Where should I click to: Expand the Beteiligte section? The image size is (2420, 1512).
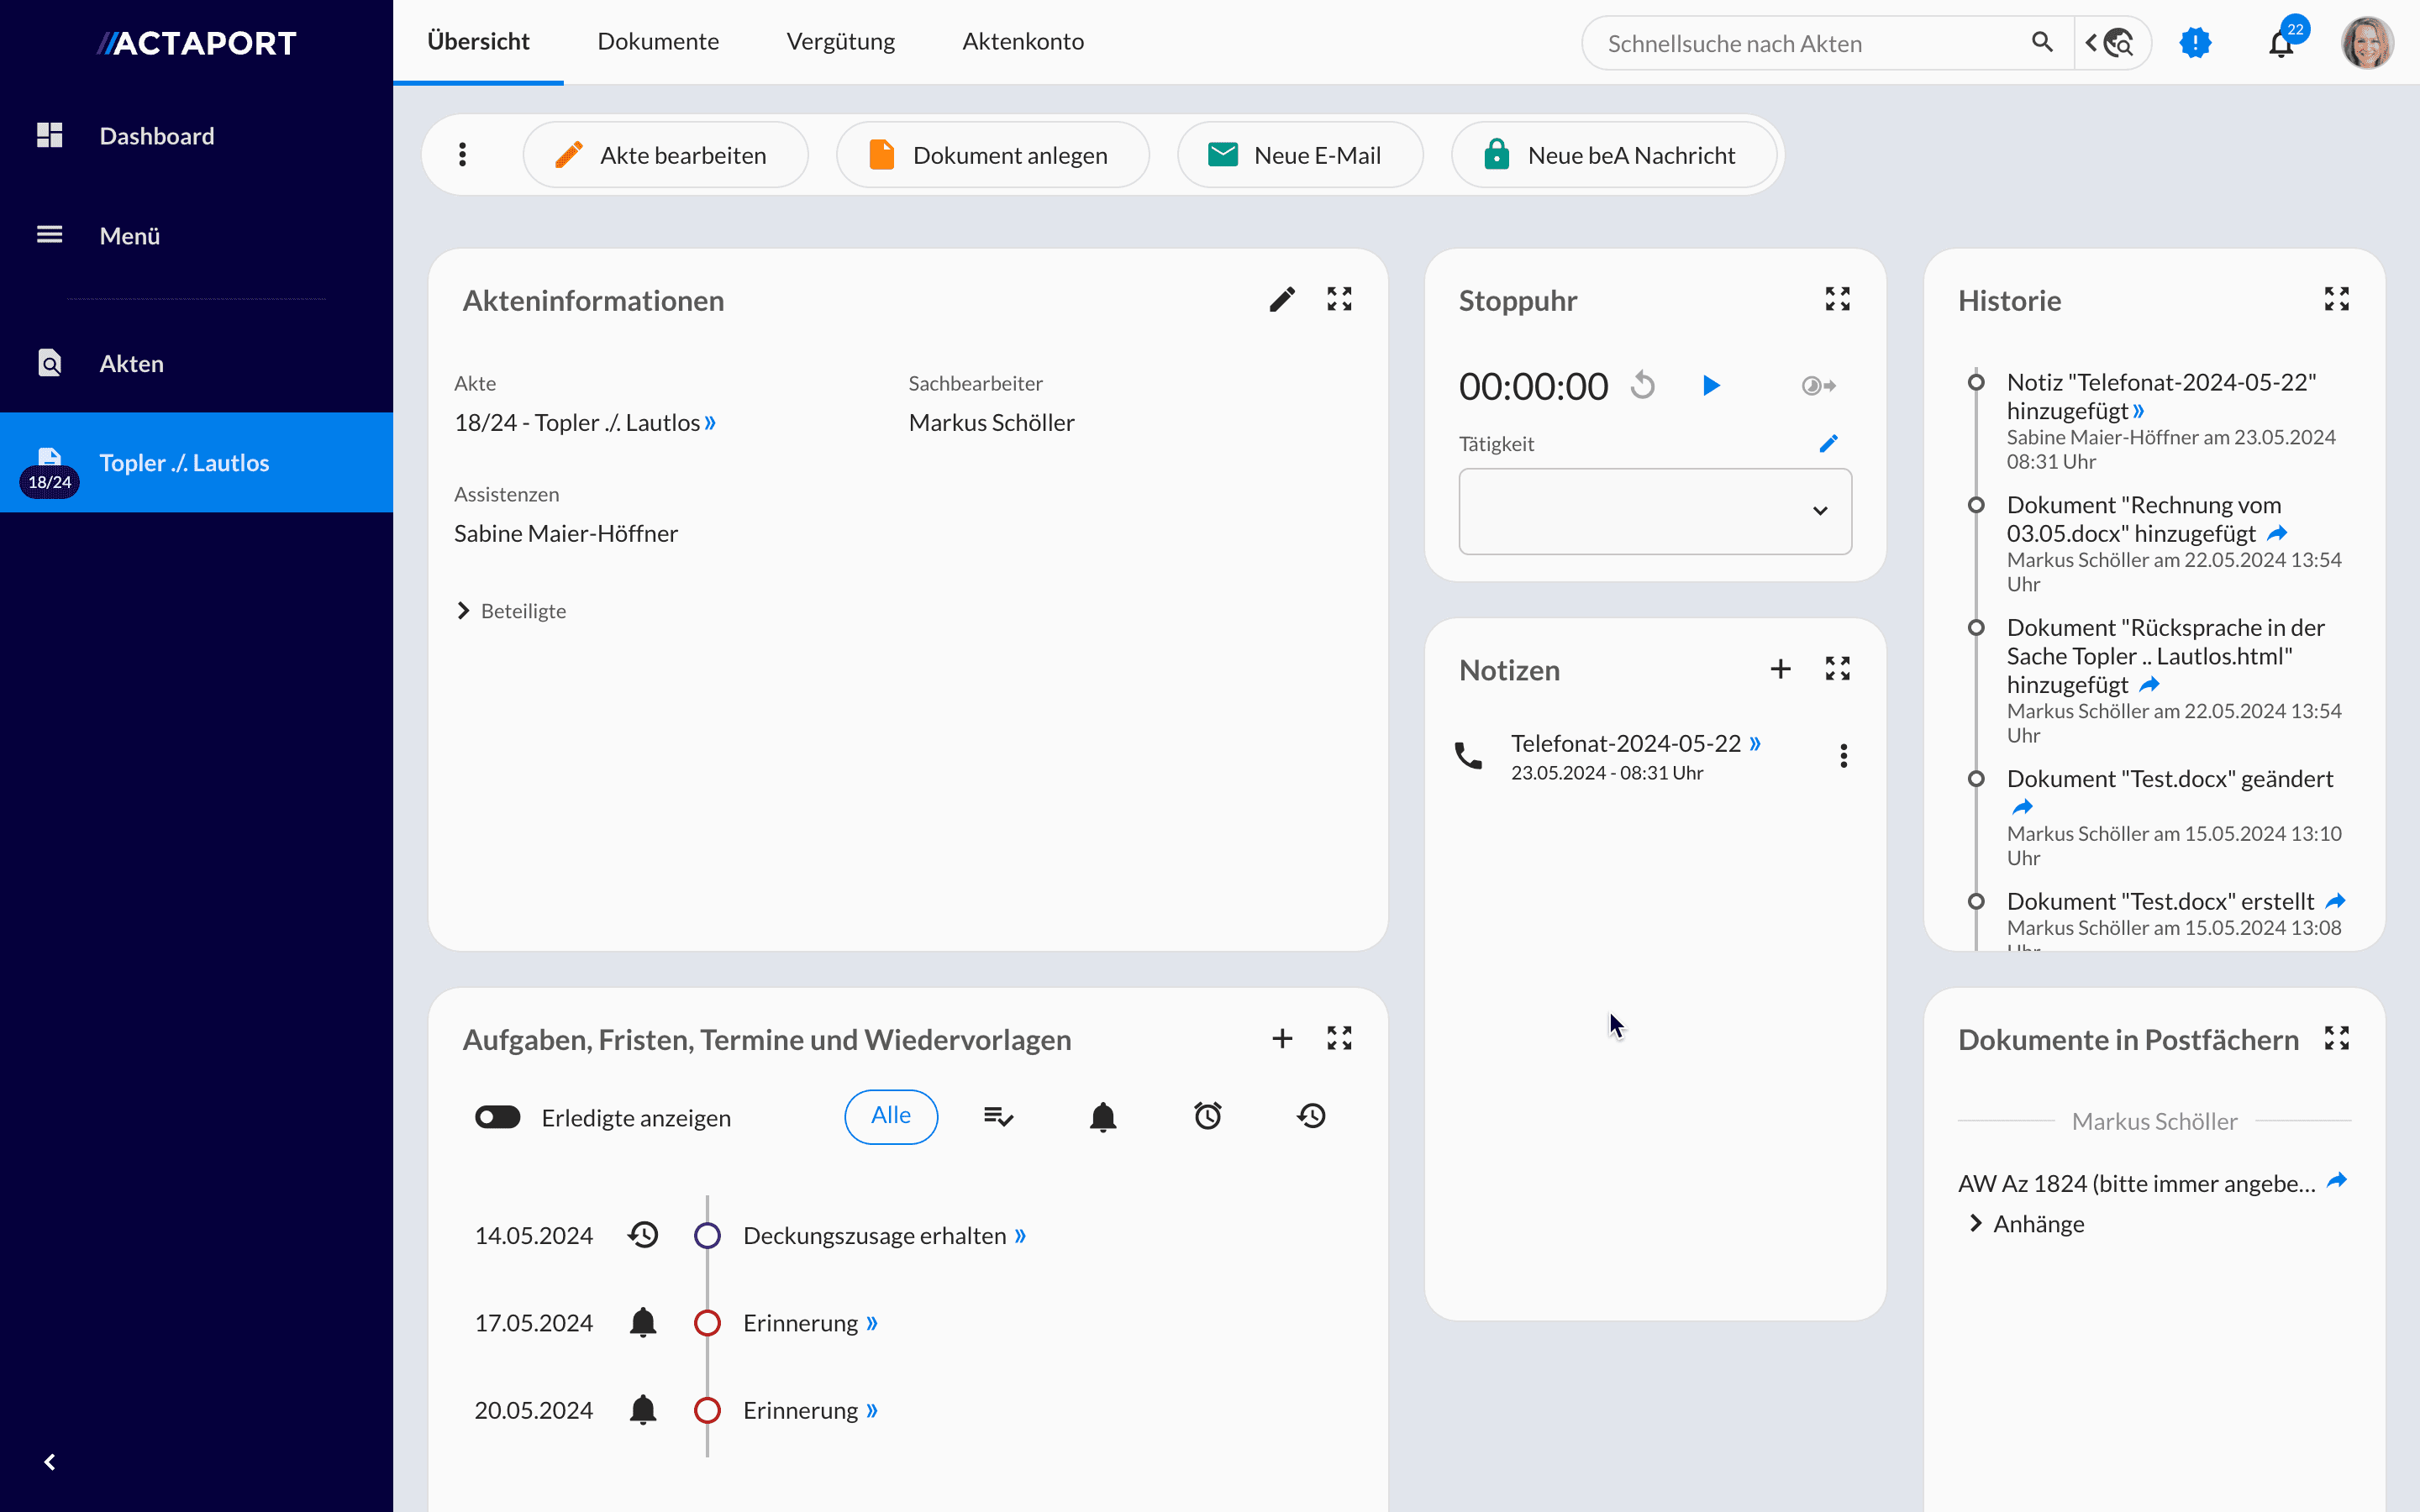[x=511, y=610]
